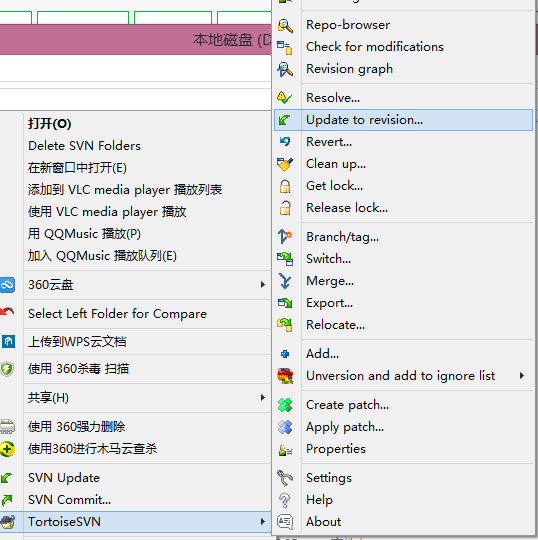Viewport: 538px width, 540px height.
Task: Select Merge... entry
Action: [403, 281]
